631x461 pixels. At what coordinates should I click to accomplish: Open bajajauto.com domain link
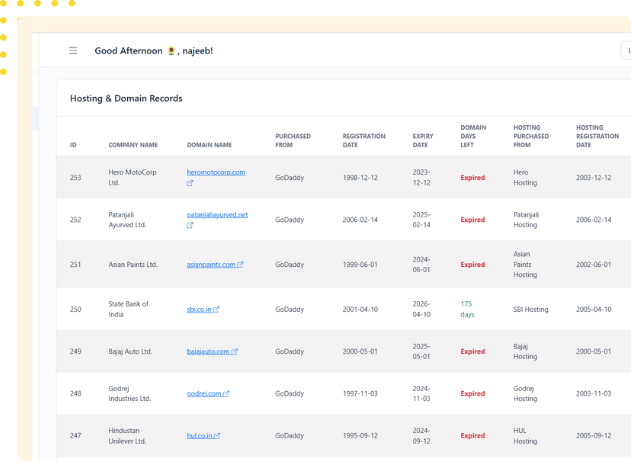pos(208,351)
